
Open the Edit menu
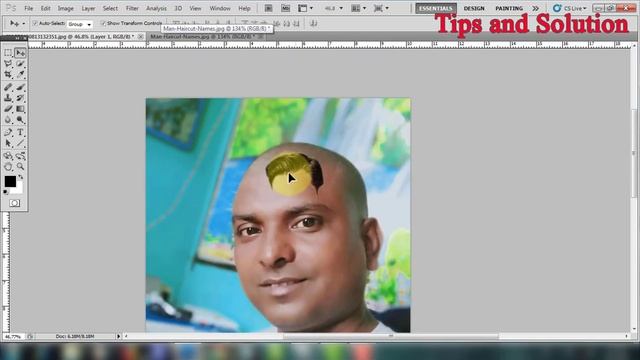(45, 8)
